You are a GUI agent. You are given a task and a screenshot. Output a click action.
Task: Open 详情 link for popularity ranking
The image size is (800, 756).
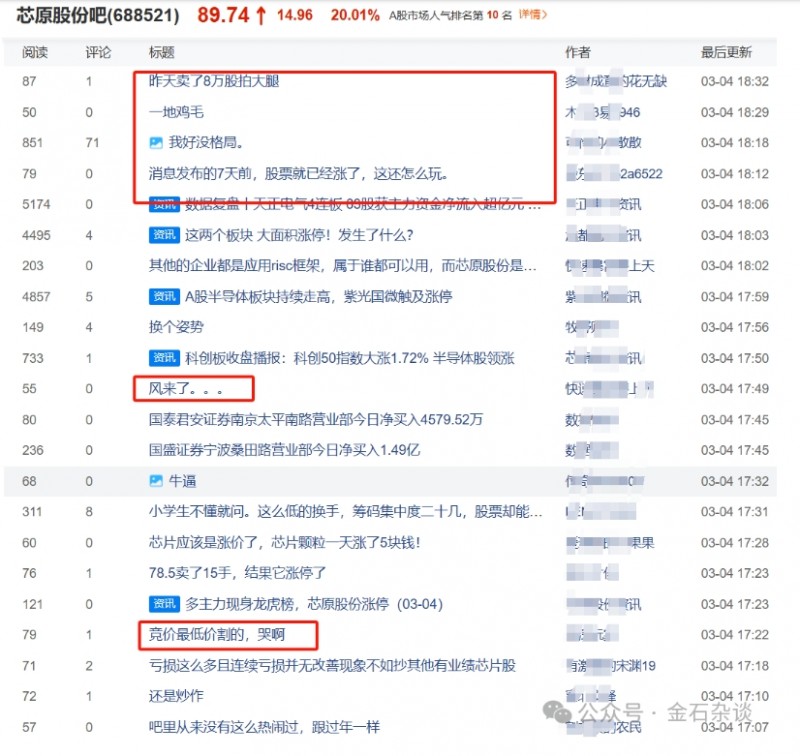[x=534, y=16]
